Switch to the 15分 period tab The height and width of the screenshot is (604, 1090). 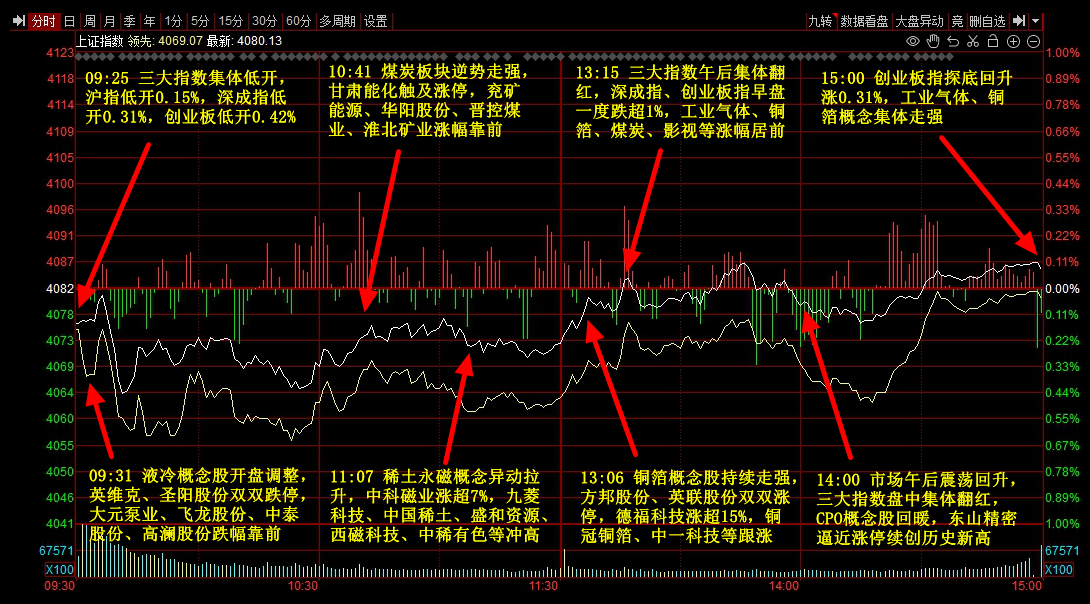231,21
